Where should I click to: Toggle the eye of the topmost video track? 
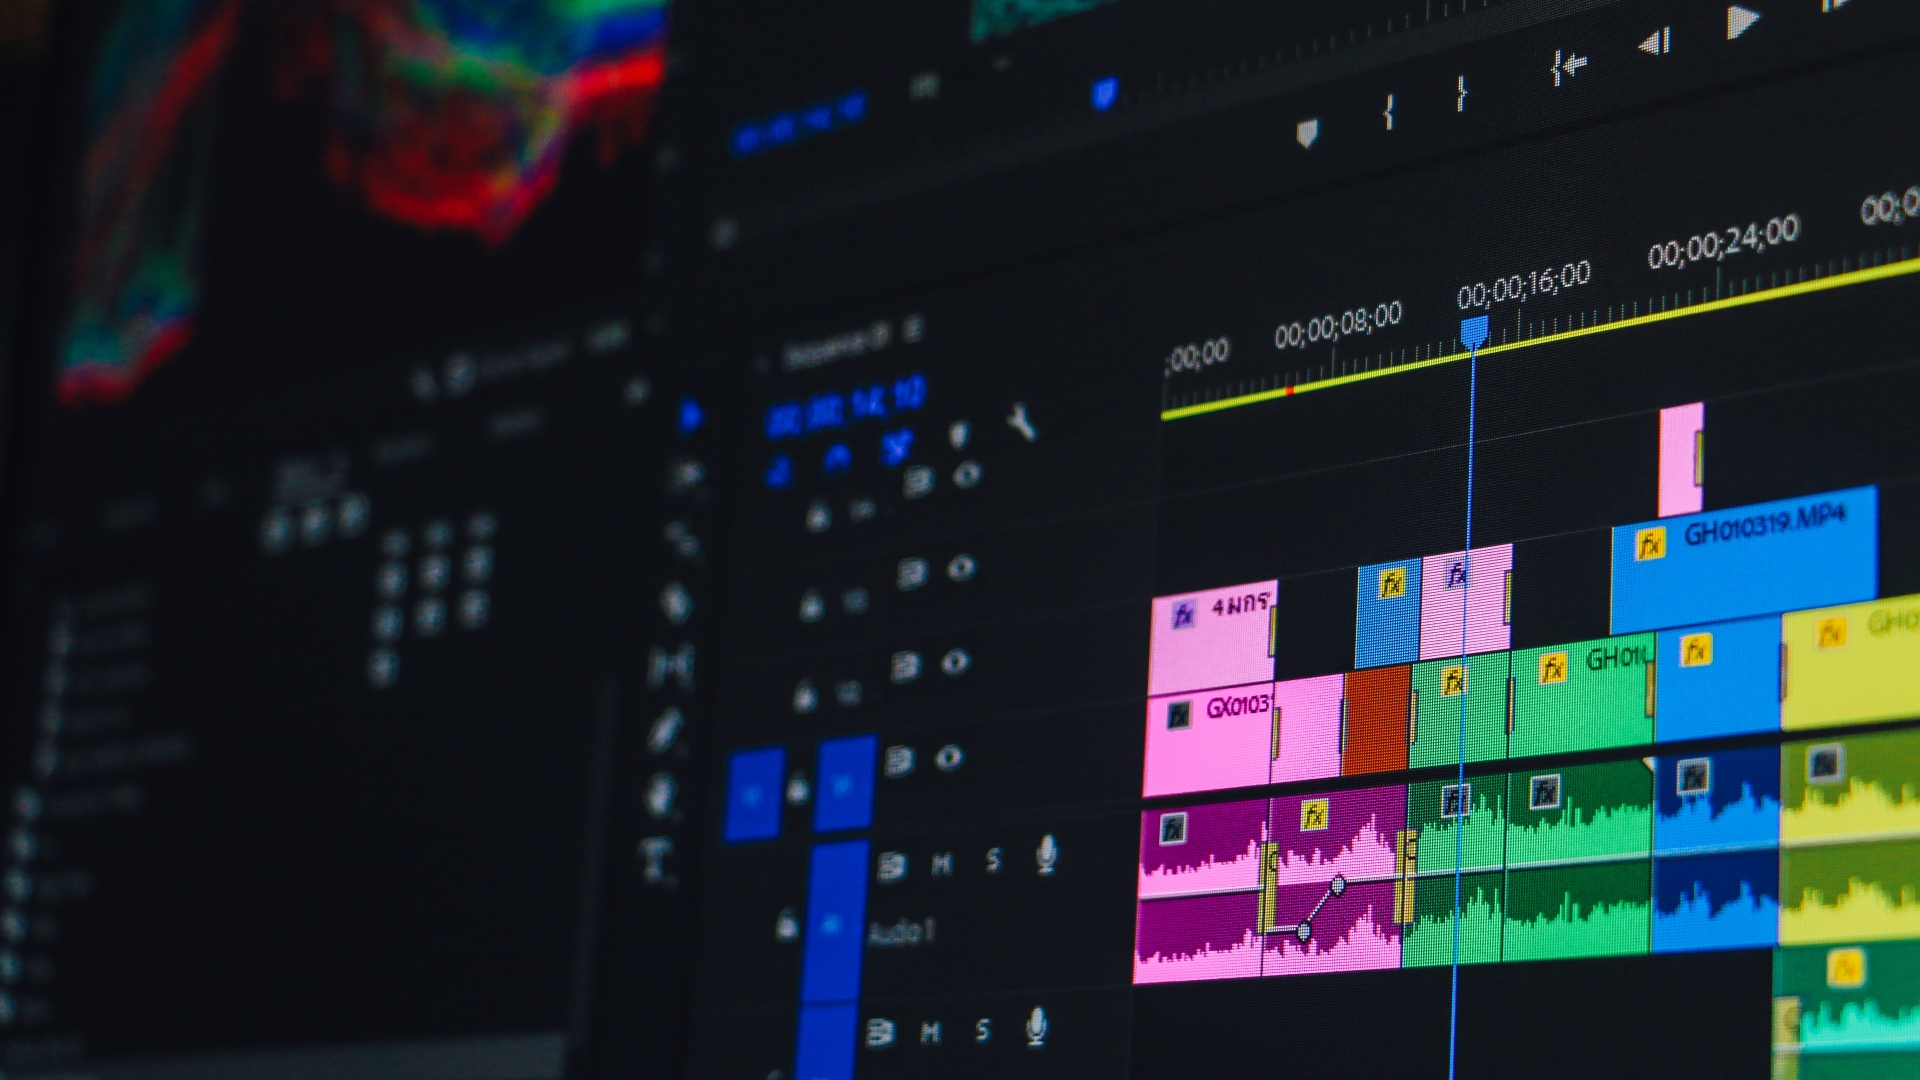(967, 474)
